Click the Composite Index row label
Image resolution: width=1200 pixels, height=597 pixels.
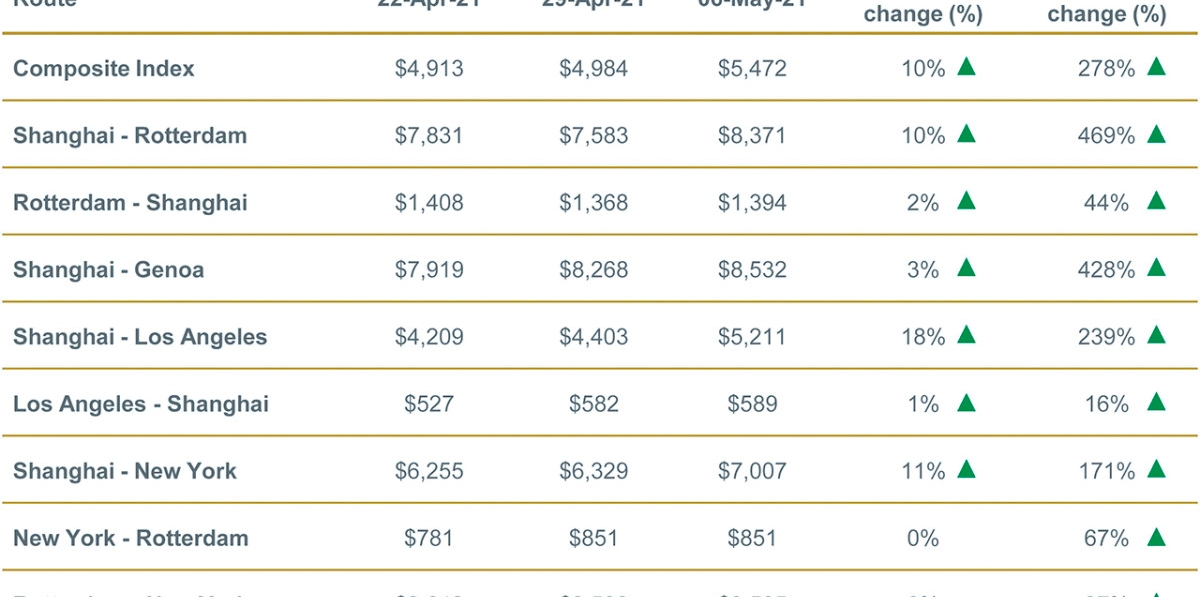pyautogui.click(x=104, y=69)
